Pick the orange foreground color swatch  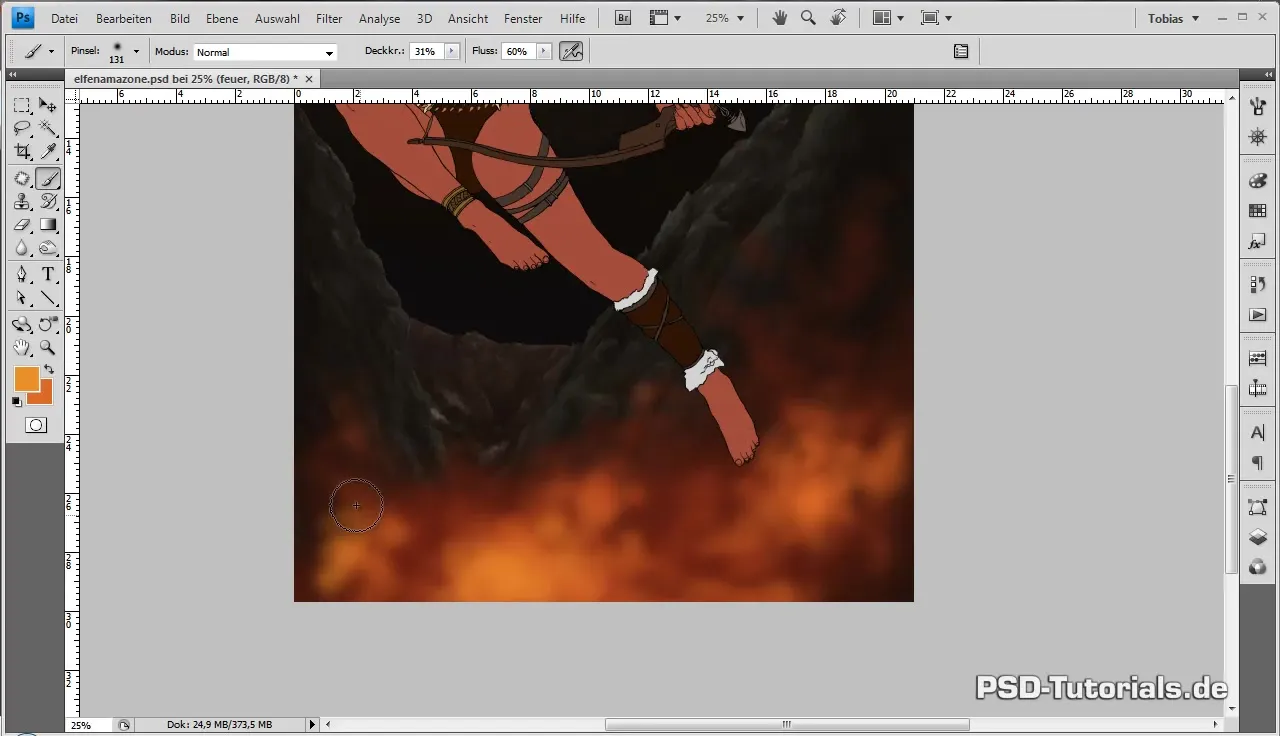26,379
